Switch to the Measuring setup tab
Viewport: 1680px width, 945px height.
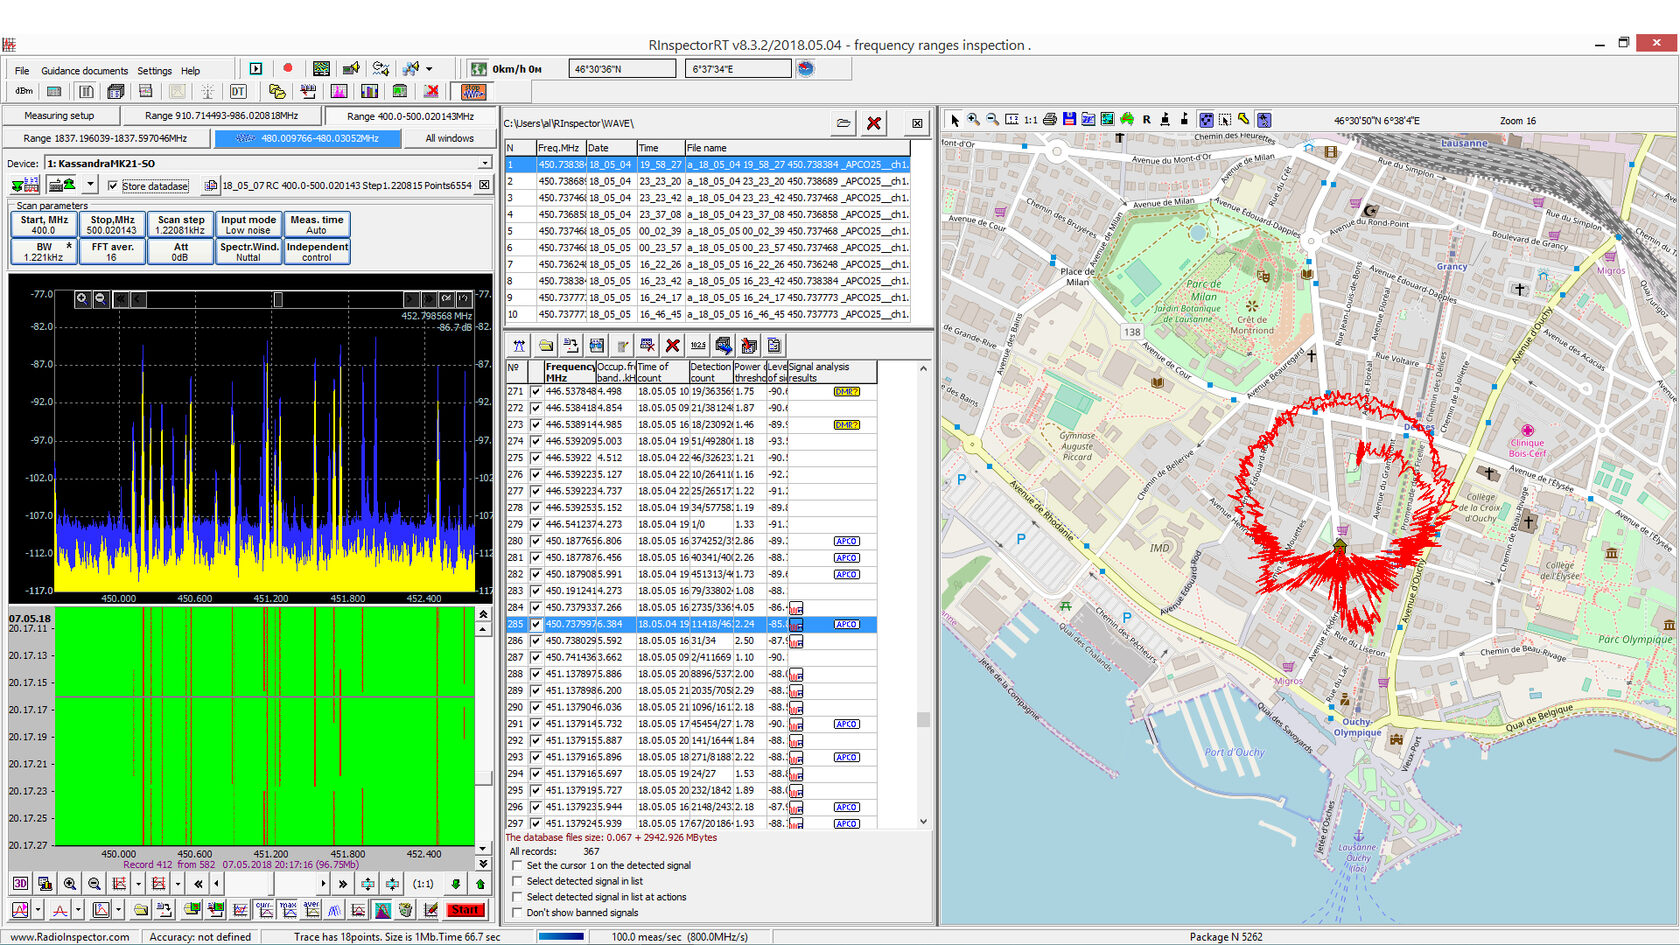59,116
